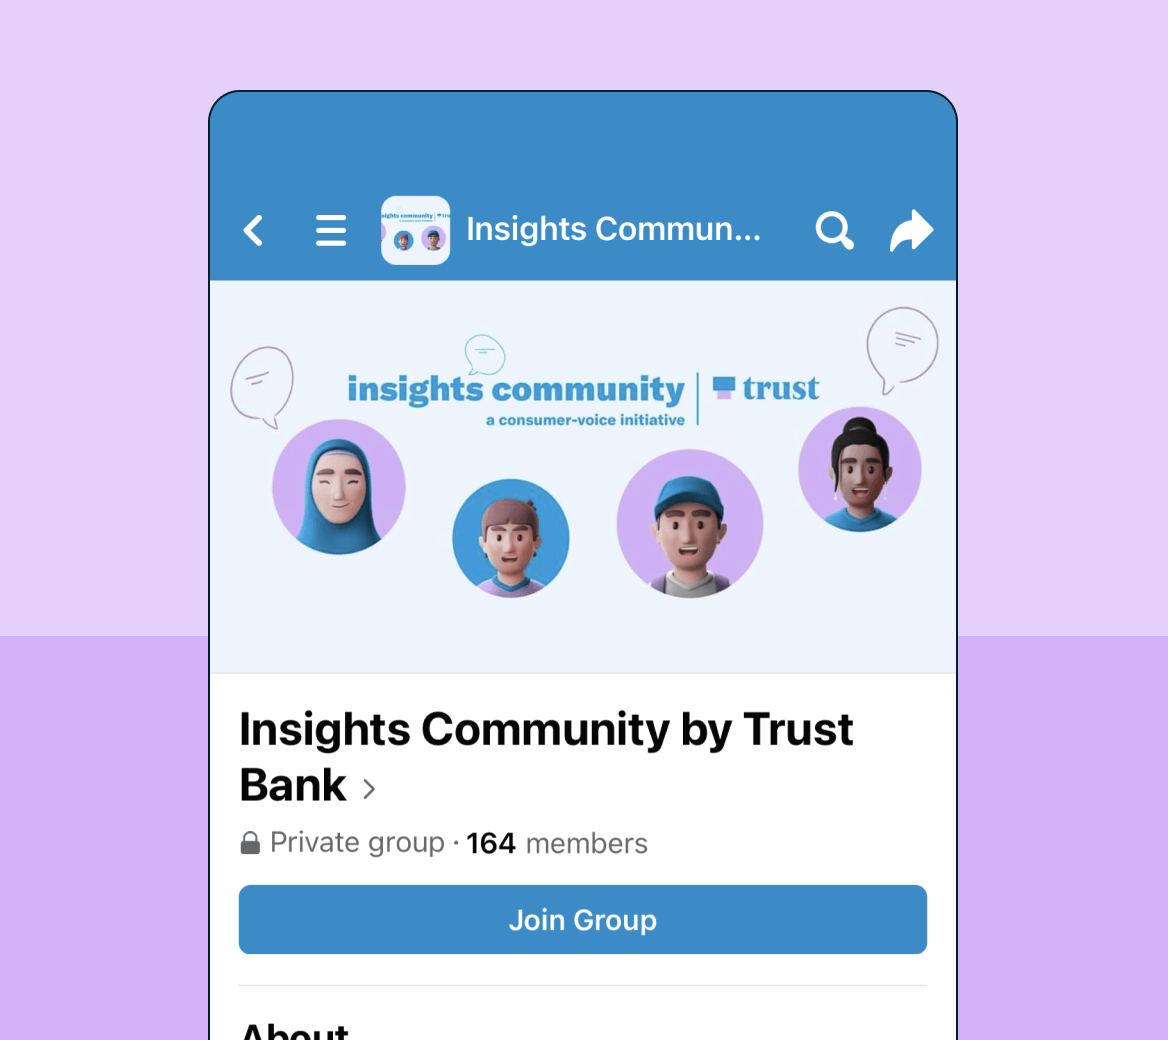Tap the group thumbnail in header
Screen dimensions: 1168x1040
pos(416,230)
